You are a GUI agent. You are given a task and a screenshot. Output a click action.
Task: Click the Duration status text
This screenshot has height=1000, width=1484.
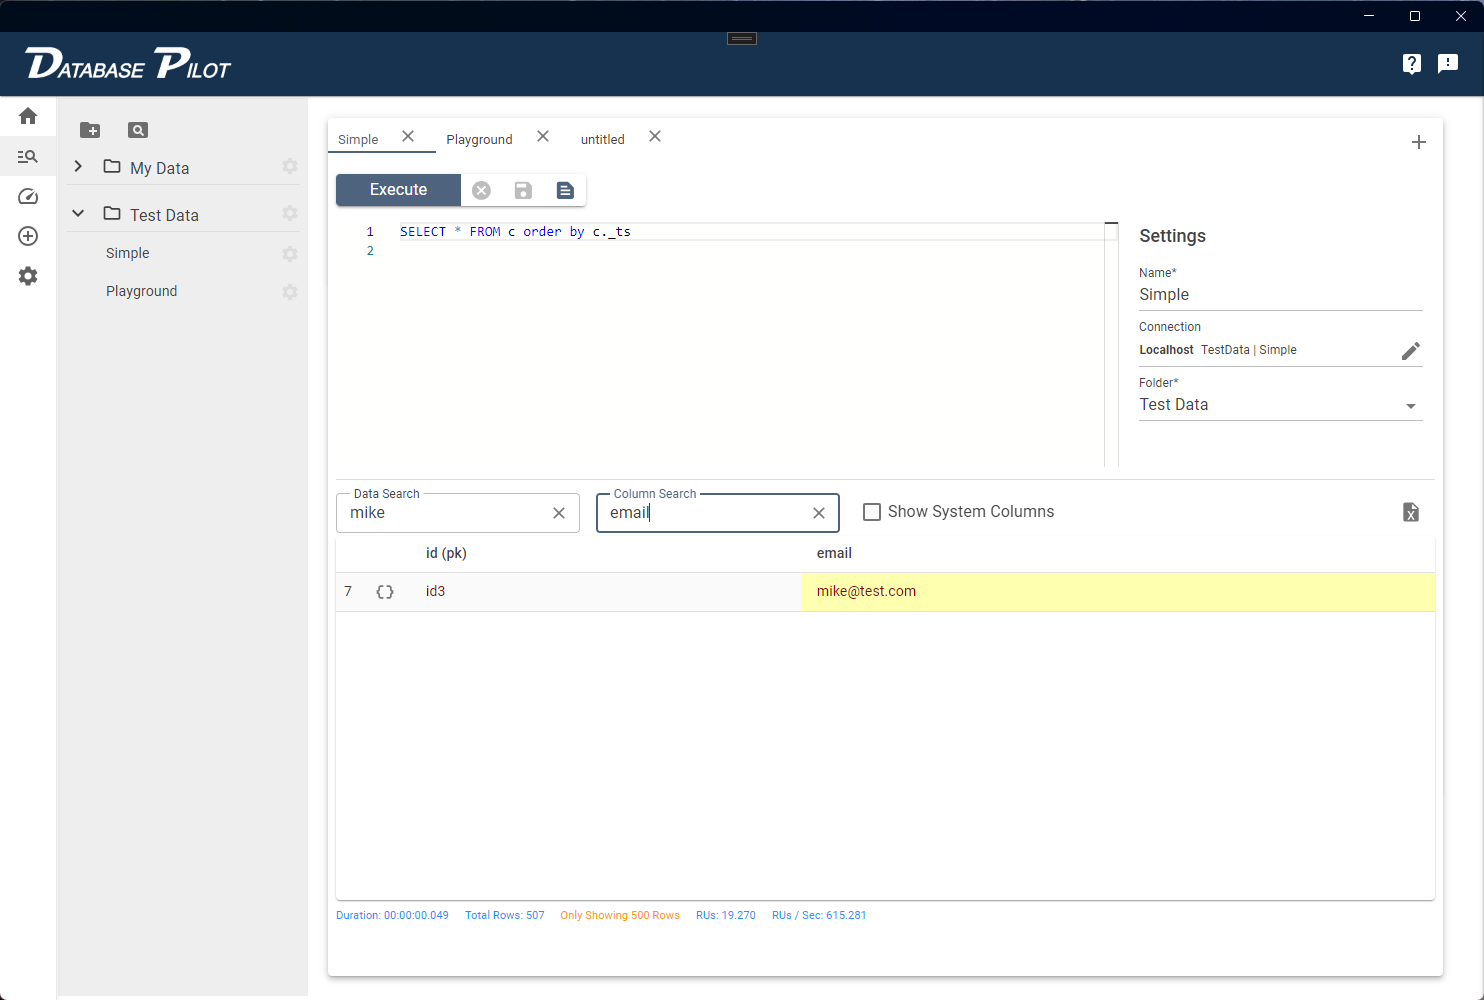click(392, 915)
